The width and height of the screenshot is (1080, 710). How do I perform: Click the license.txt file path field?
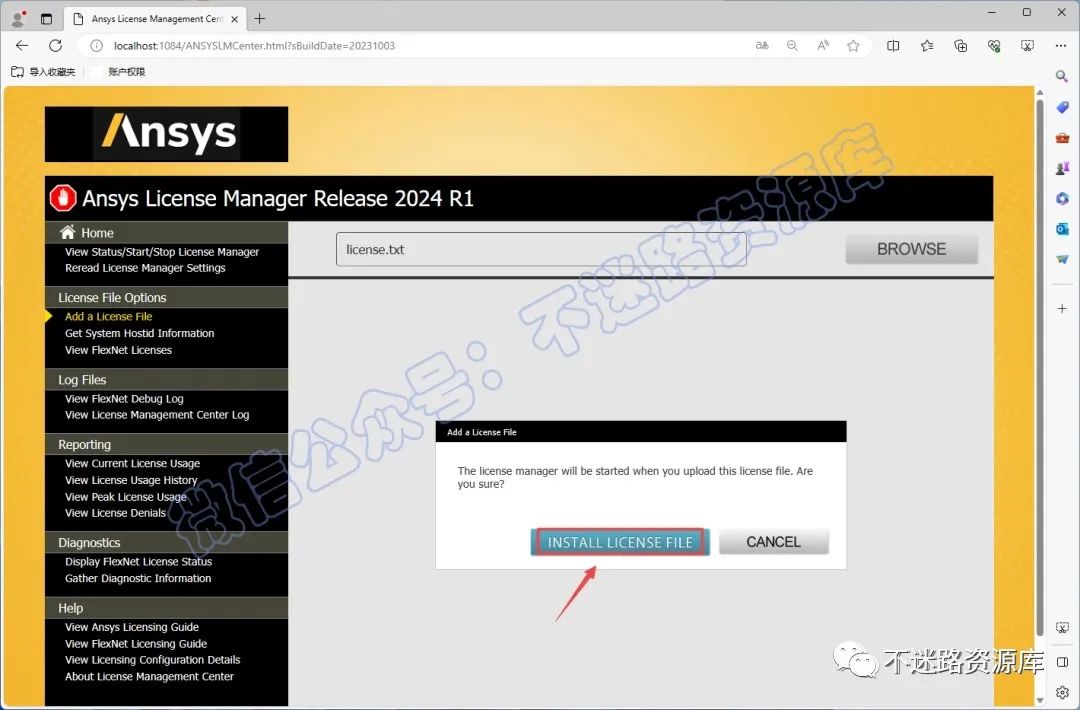[x=541, y=249]
